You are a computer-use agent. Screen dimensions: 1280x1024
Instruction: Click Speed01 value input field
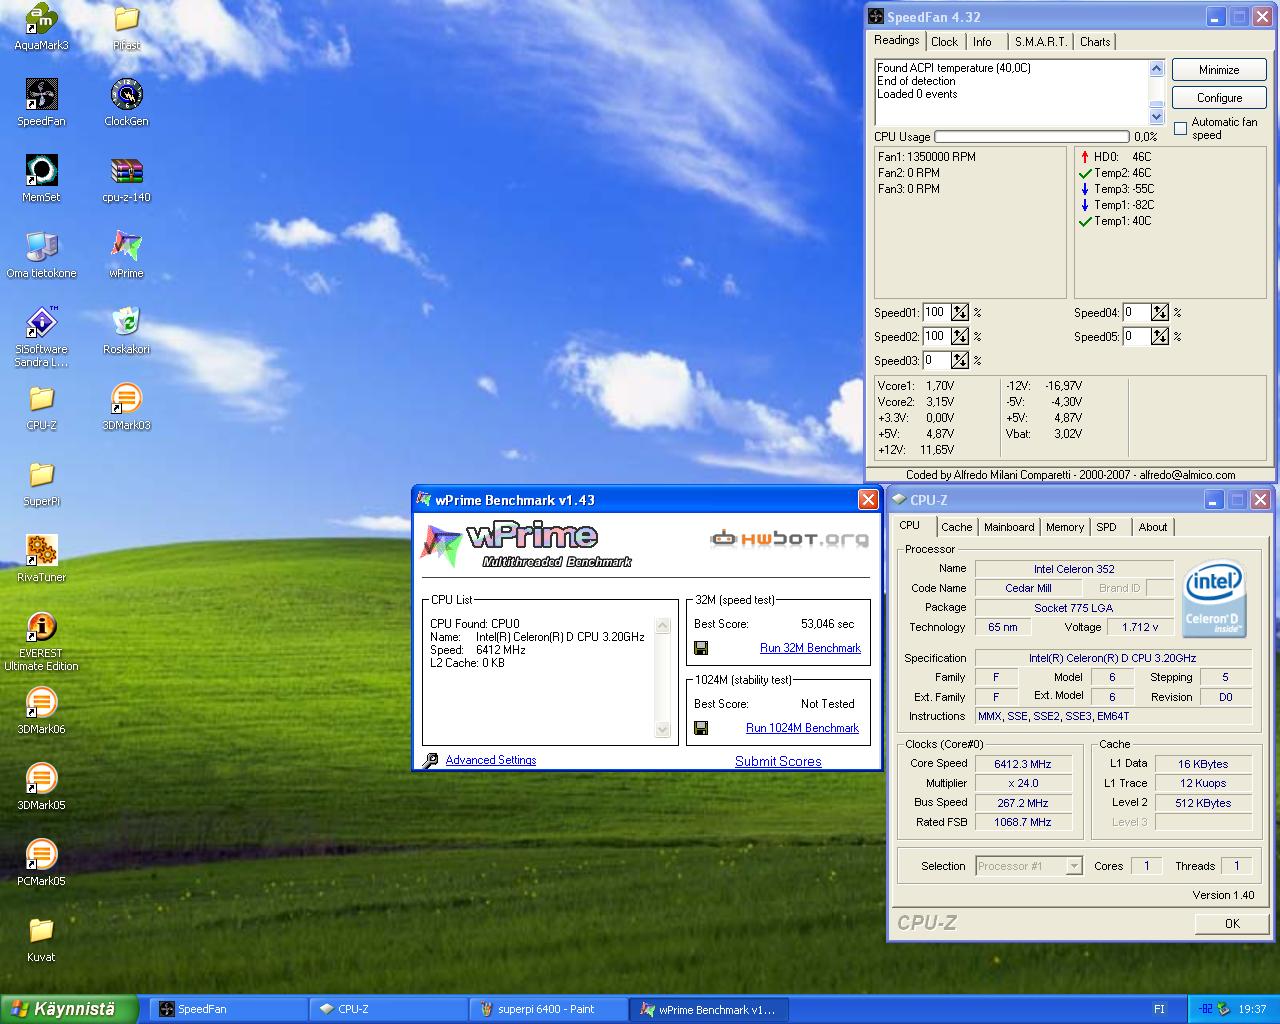pyautogui.click(x=936, y=312)
